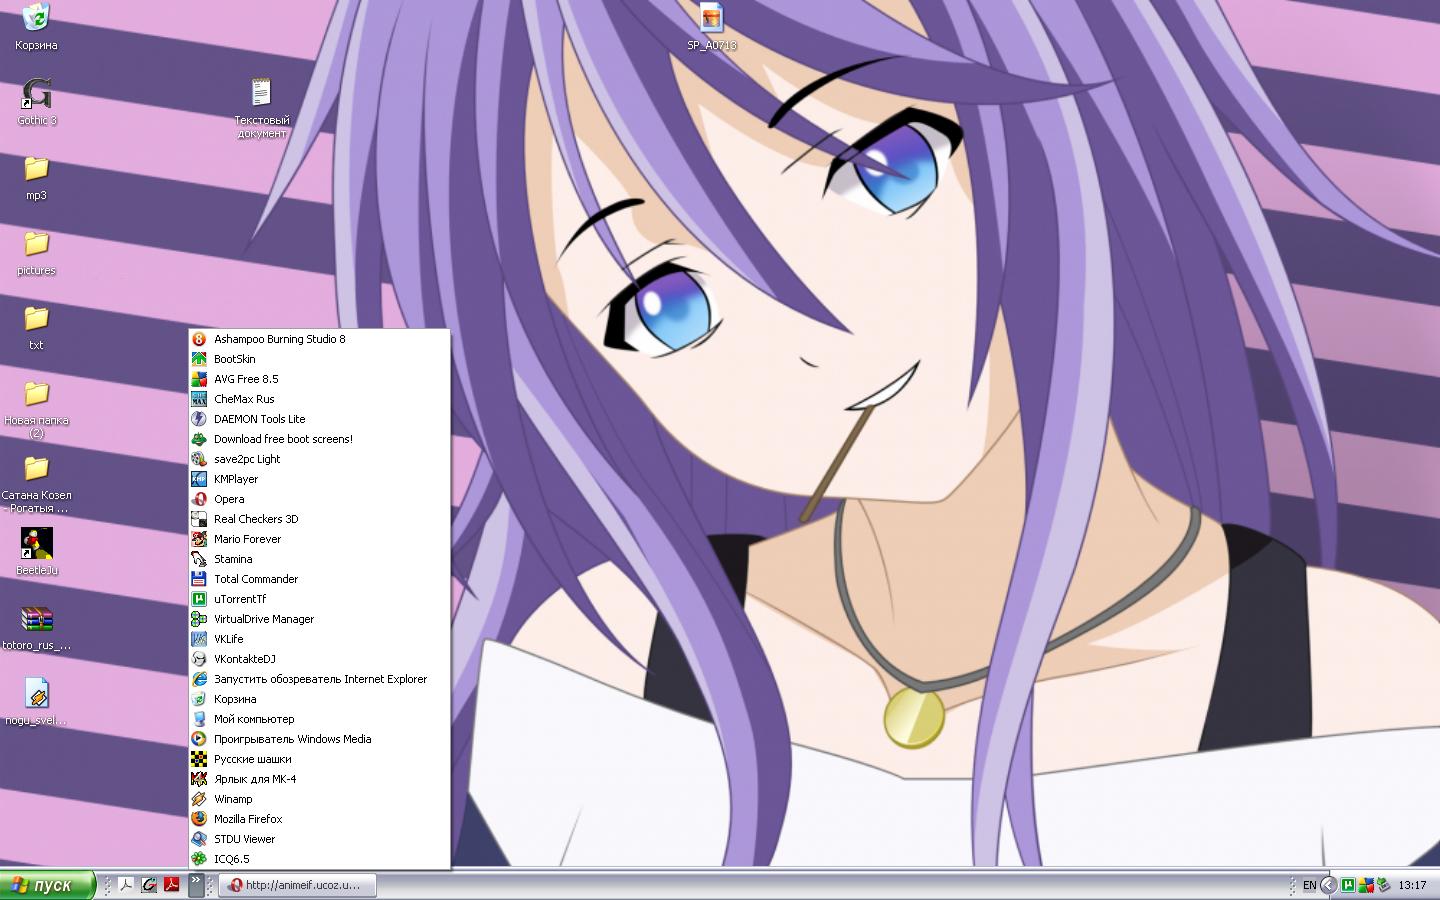Click the taskbar clock showing 13:17

pos(1412,885)
